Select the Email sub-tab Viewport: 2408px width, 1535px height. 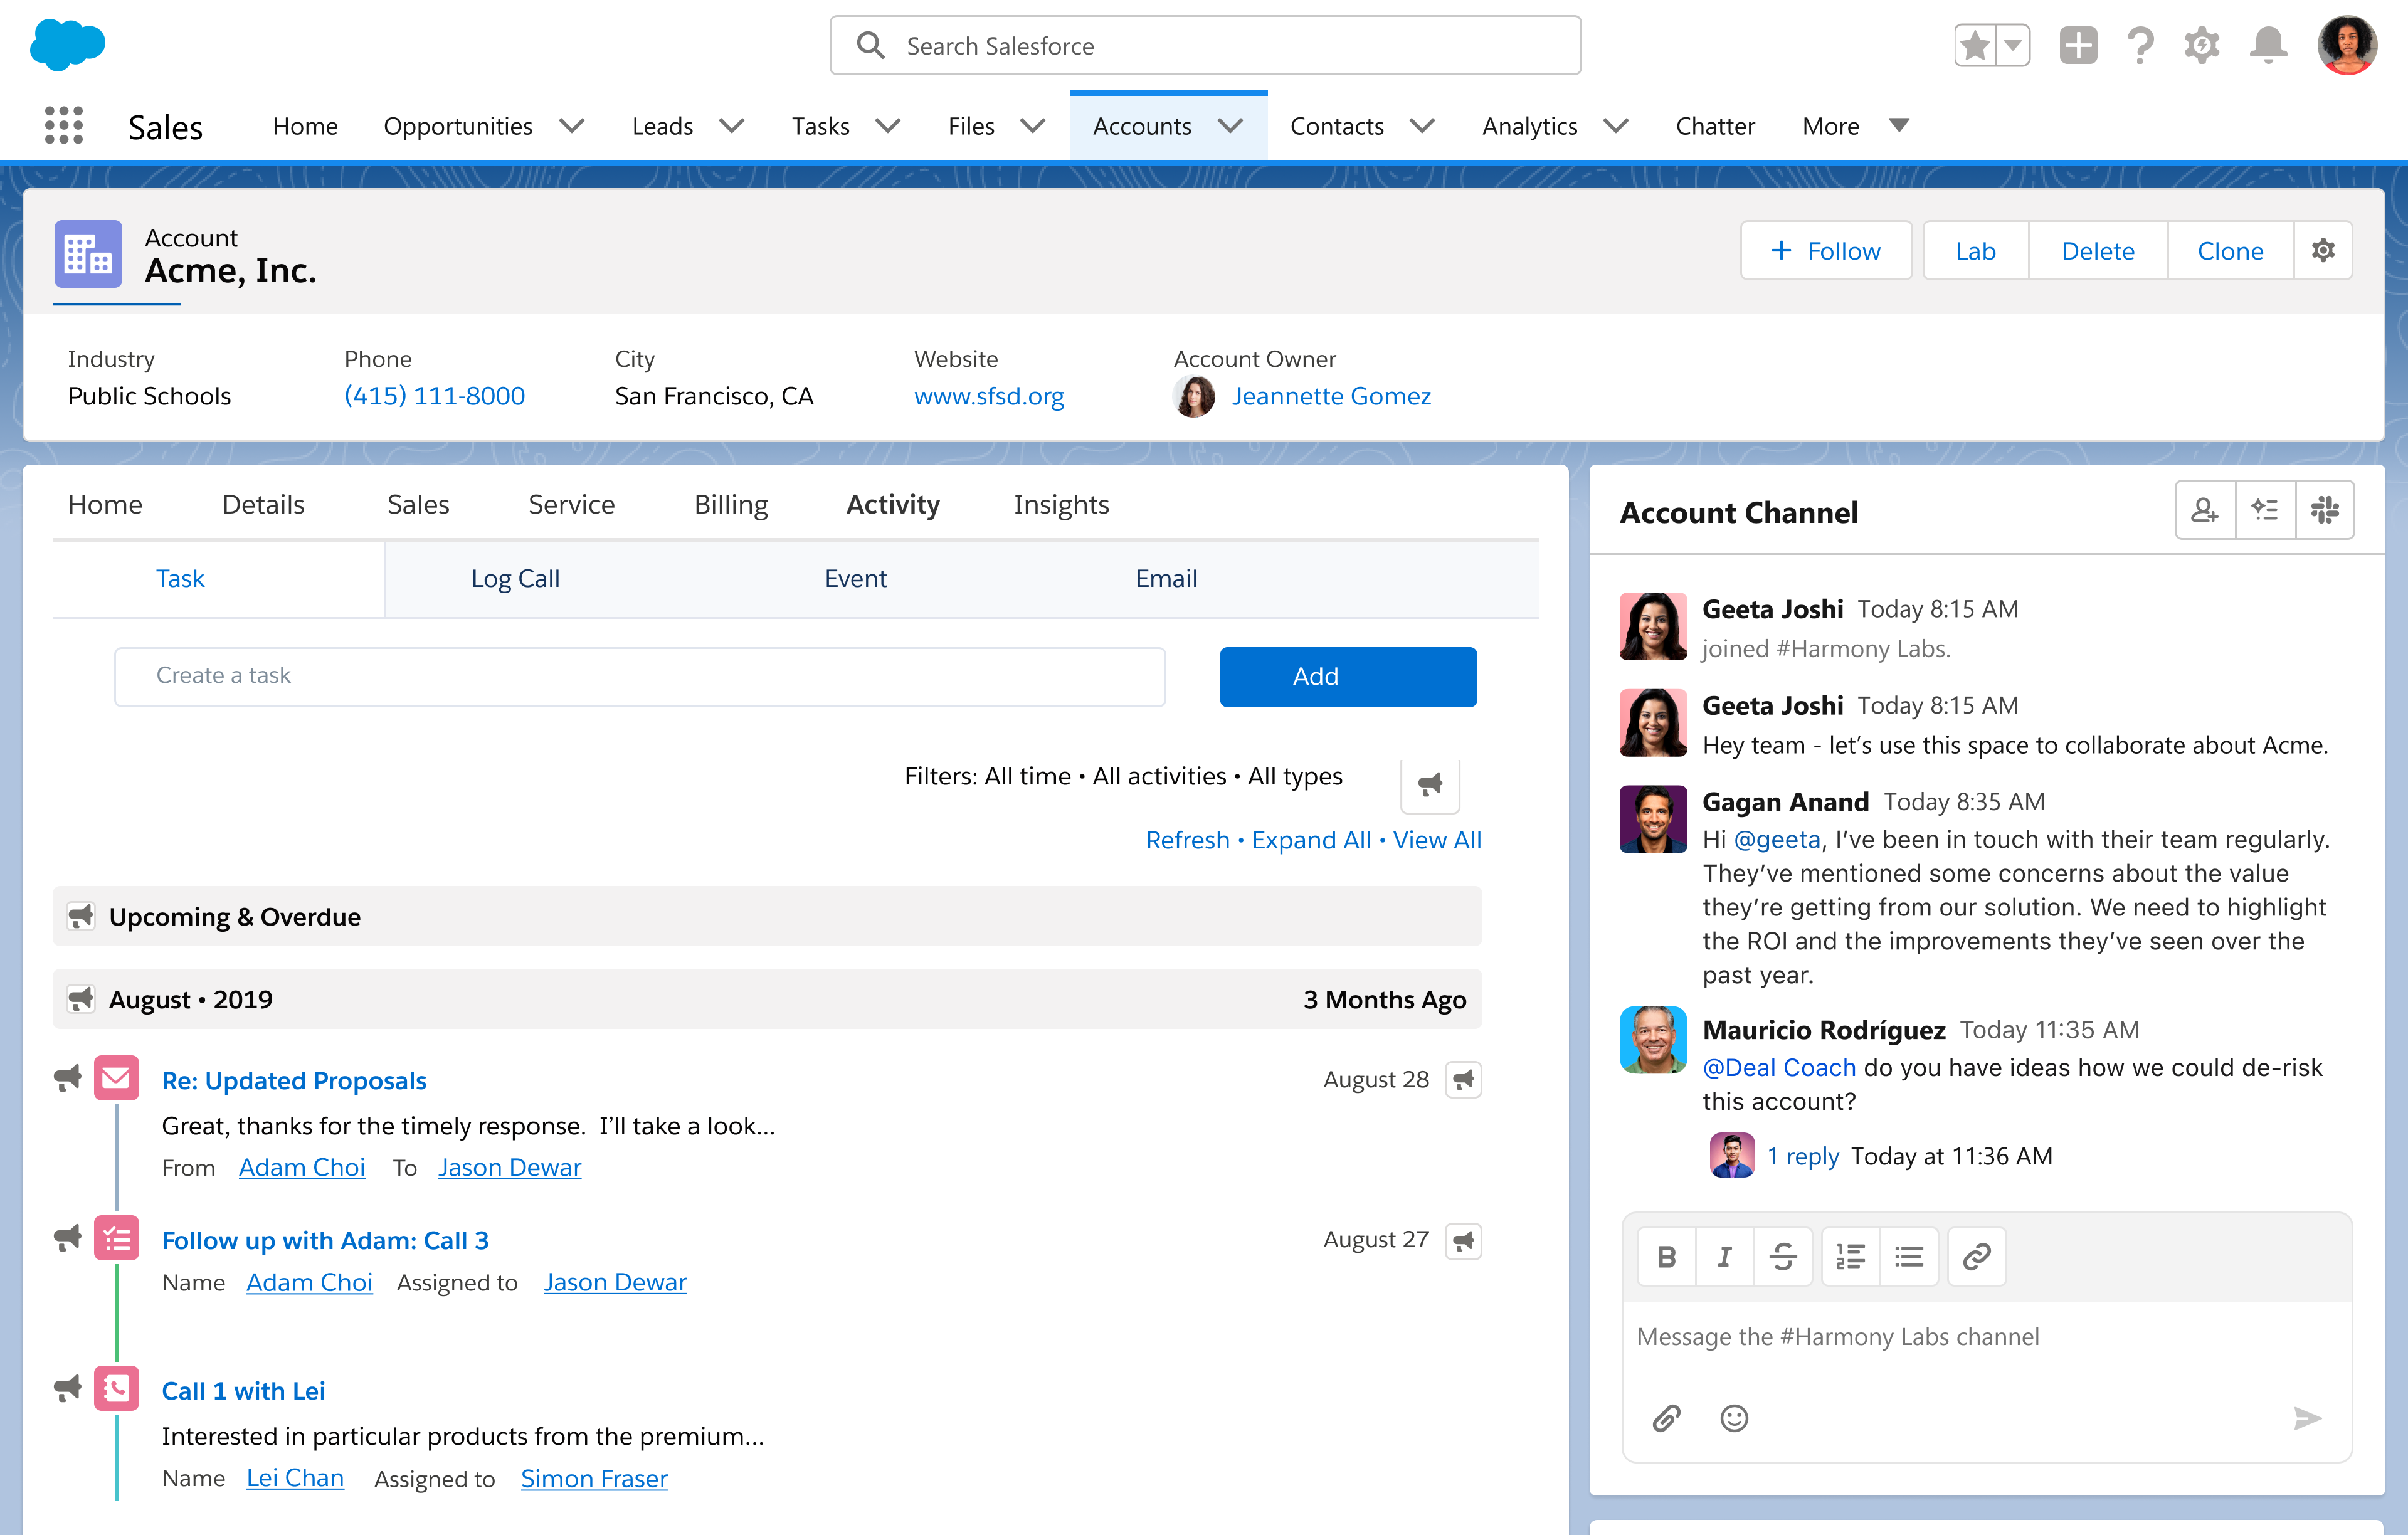(x=1166, y=578)
